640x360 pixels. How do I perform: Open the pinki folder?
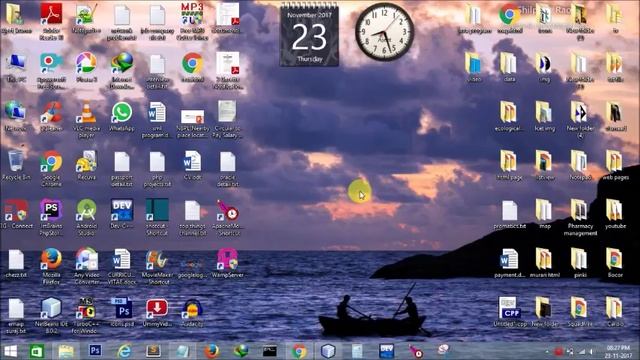coord(580,263)
